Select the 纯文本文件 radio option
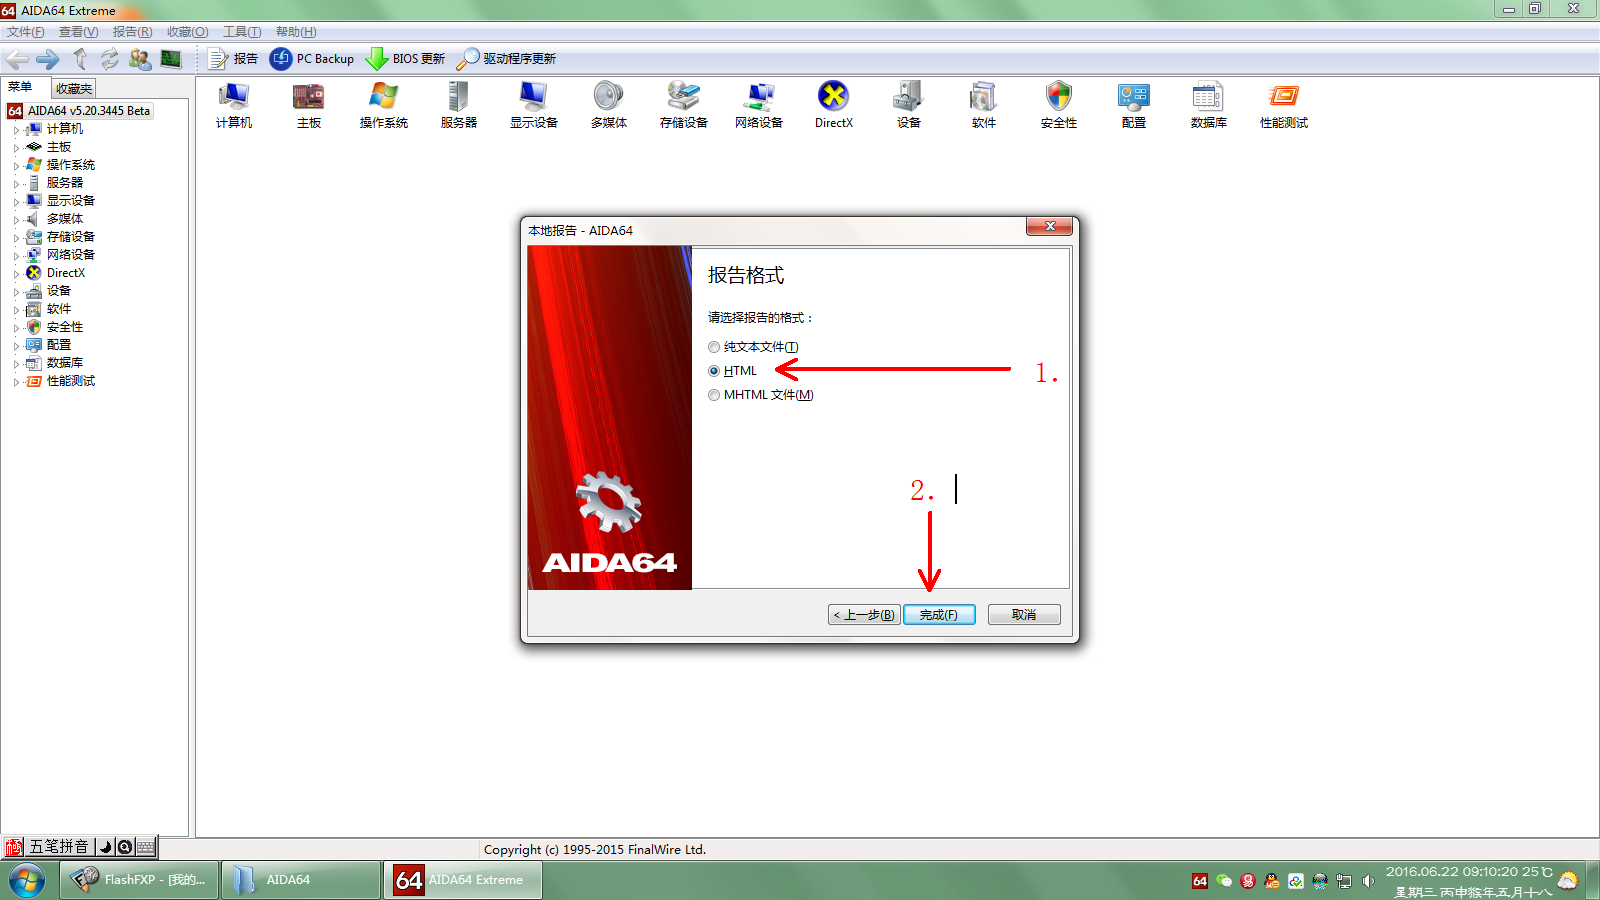Viewport: 1600px width, 900px height. [x=714, y=347]
